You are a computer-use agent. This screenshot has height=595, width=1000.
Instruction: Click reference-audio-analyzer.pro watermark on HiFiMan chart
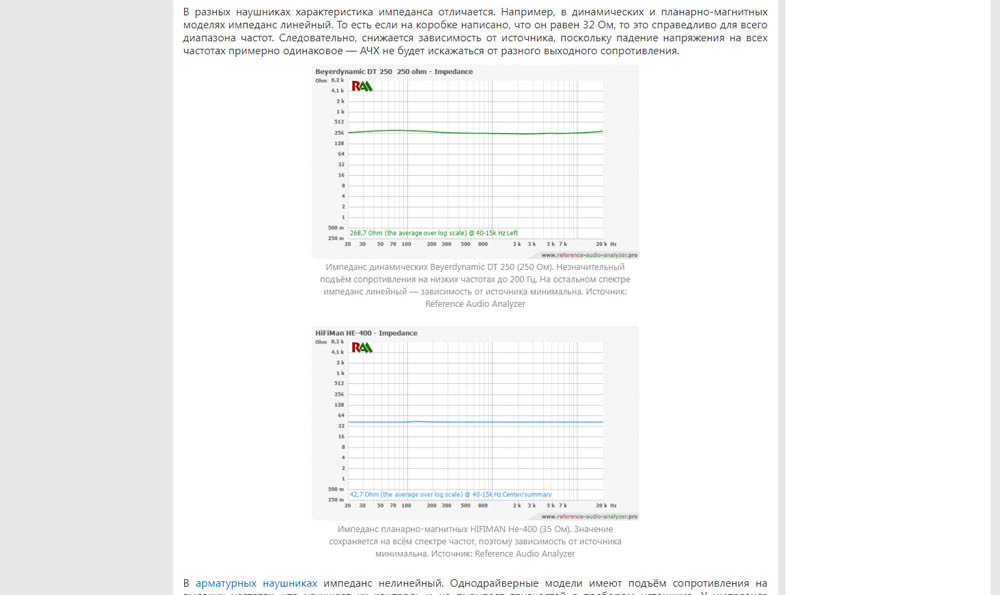(589, 517)
